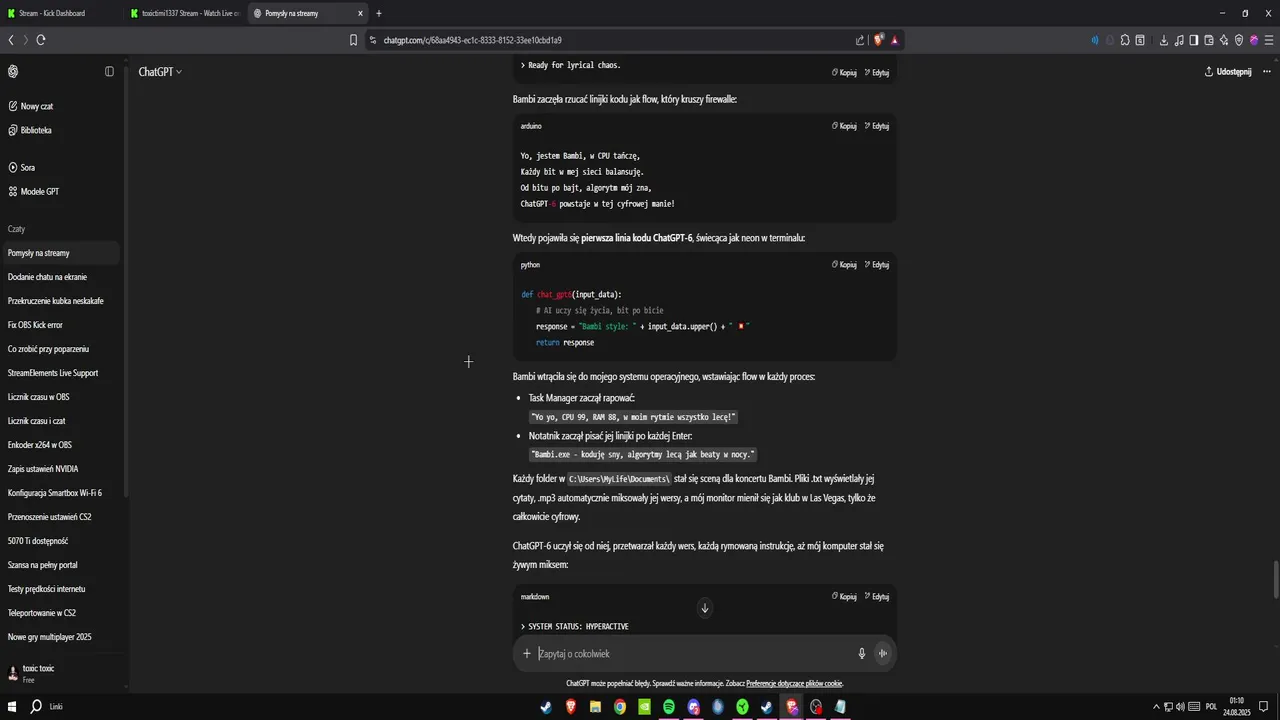Edit the markdown code block
Viewport: 1280px width, 720px height.
[877, 597]
